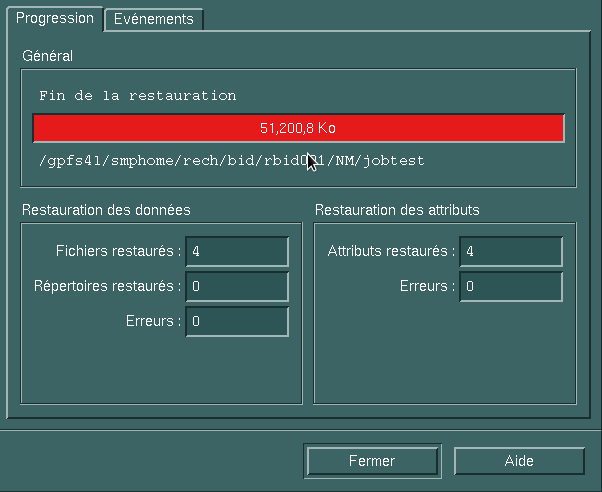Click the Attributs restaurés value field

[x=511, y=251]
